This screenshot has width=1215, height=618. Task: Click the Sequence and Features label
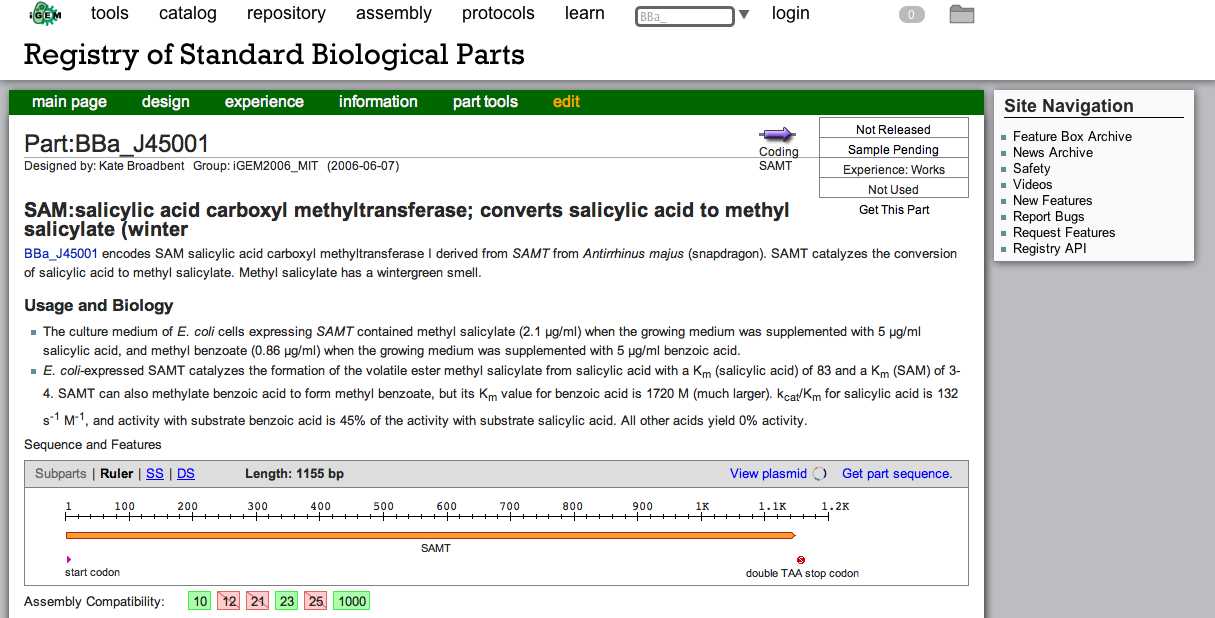click(93, 445)
